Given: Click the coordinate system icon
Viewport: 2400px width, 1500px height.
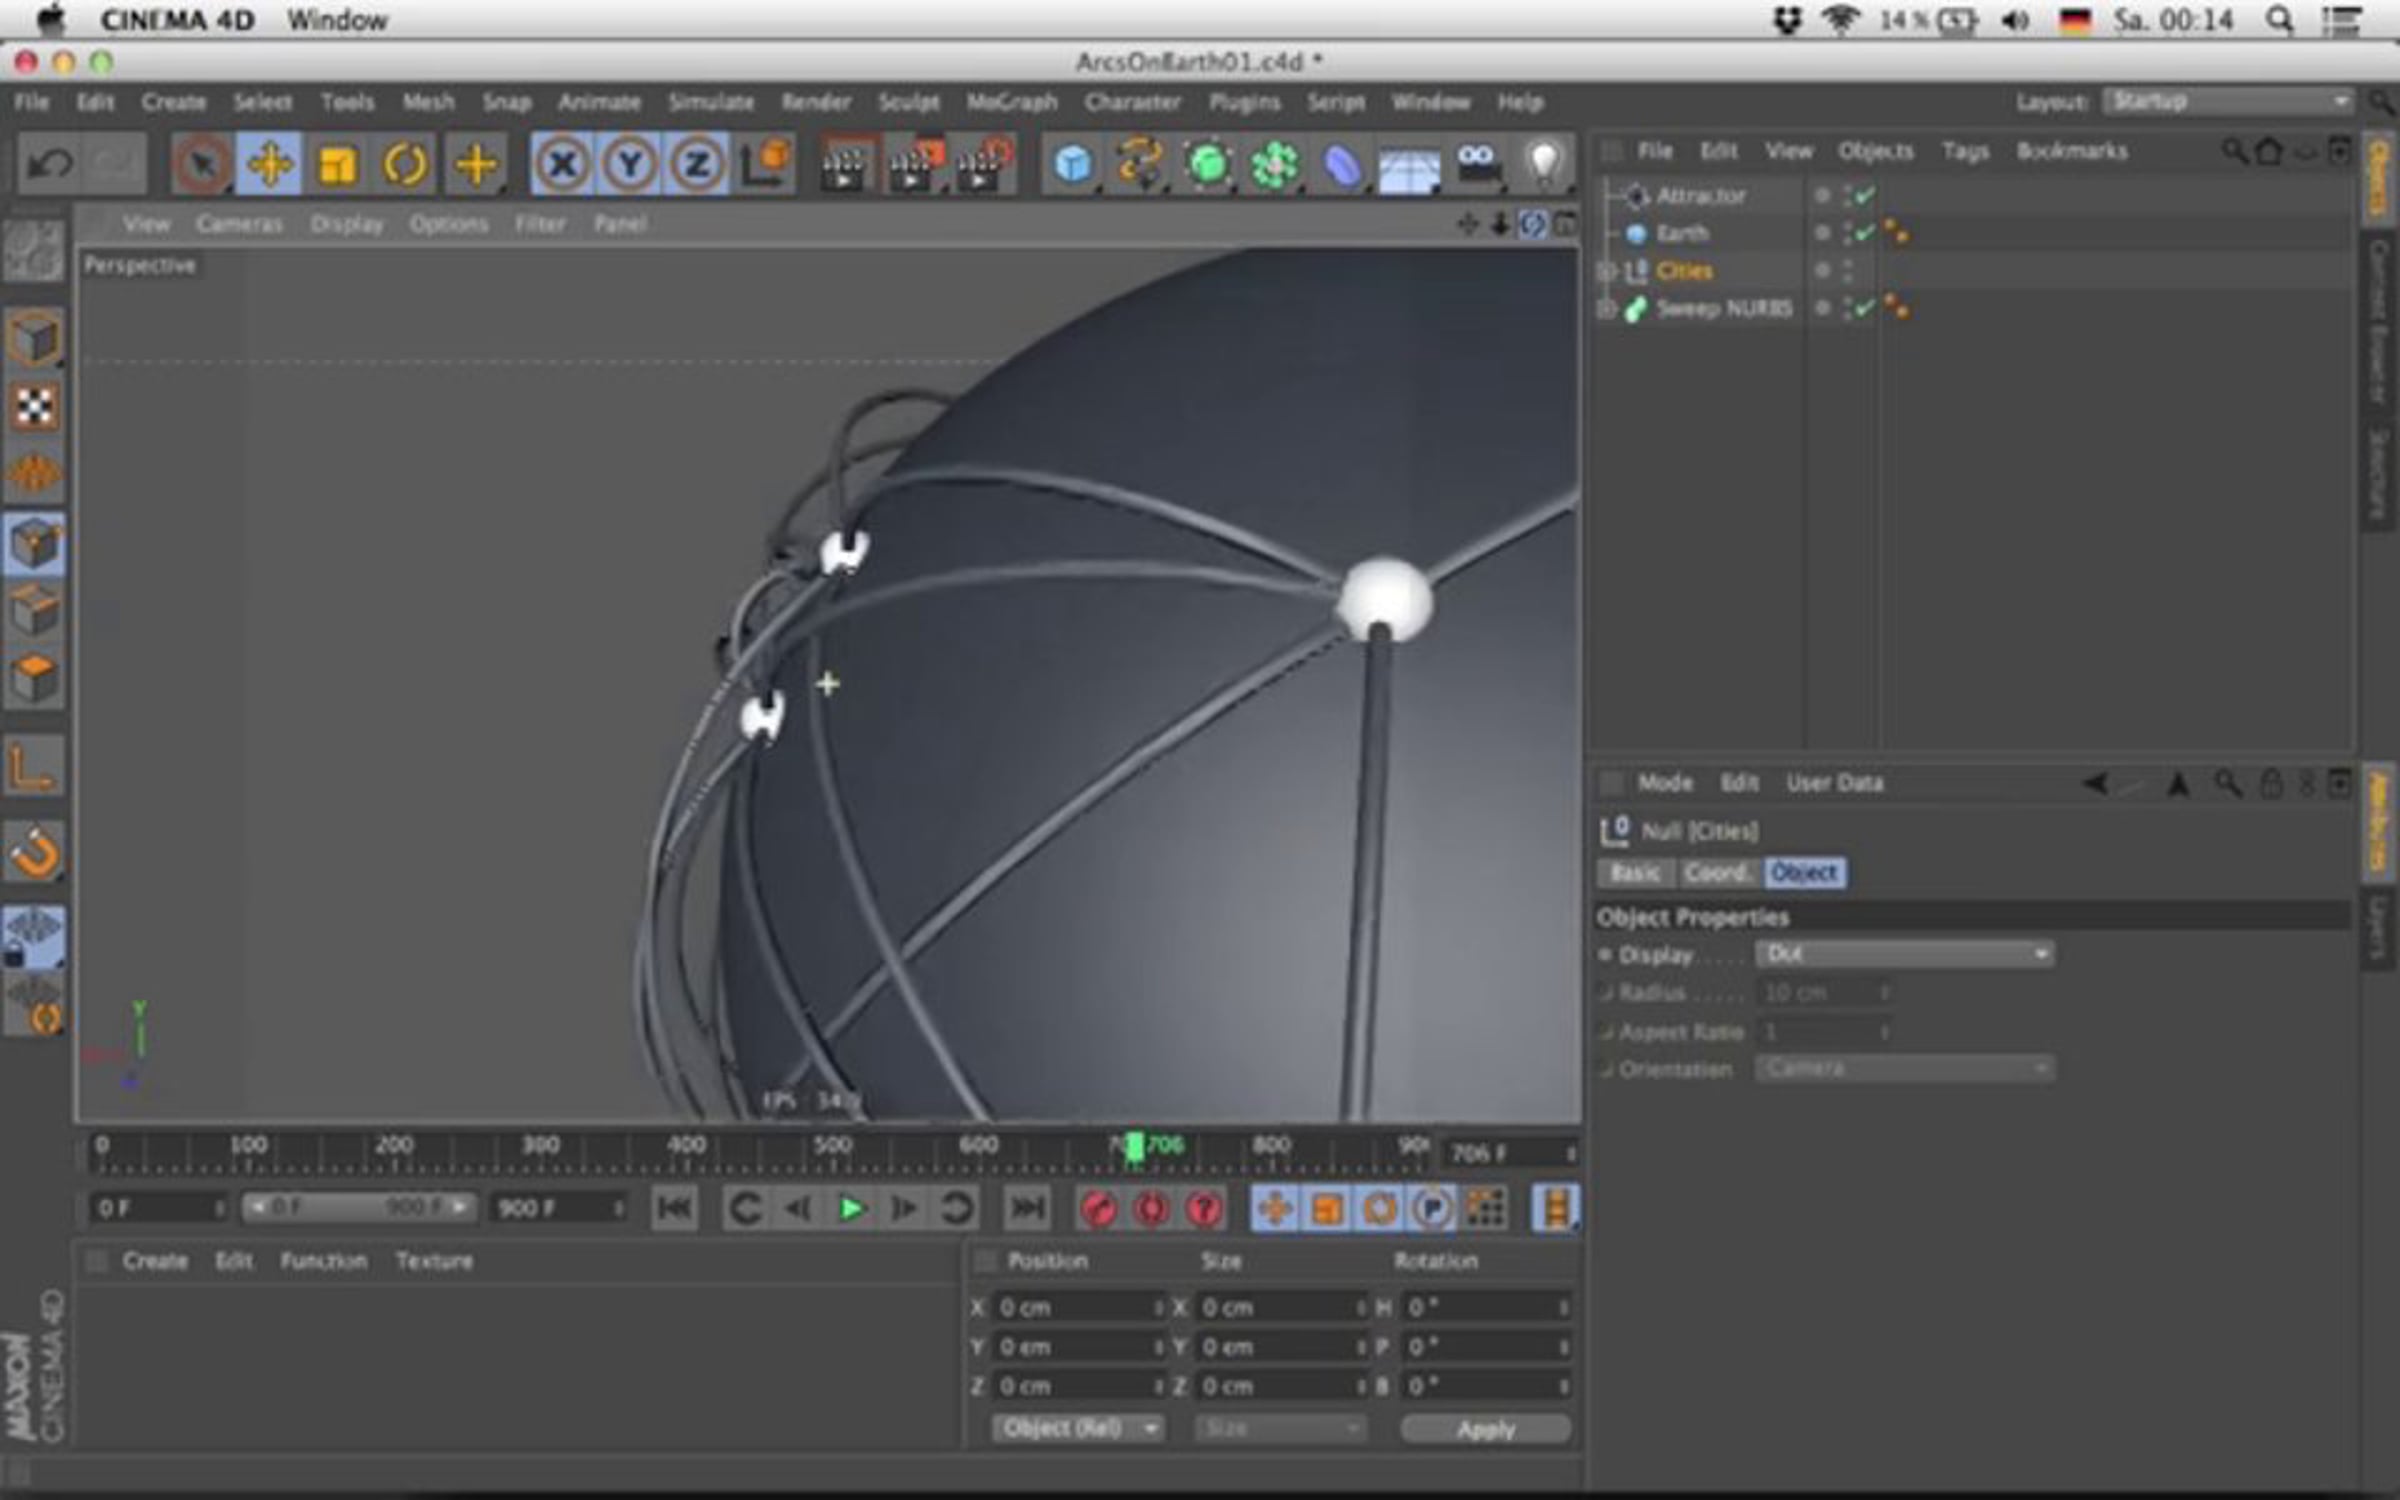Looking at the screenshot, I should pyautogui.click(x=766, y=164).
